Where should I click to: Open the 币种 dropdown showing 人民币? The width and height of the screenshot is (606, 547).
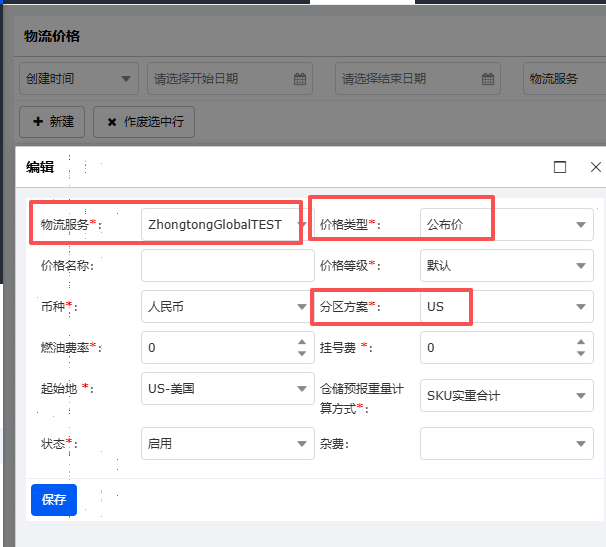(303, 307)
